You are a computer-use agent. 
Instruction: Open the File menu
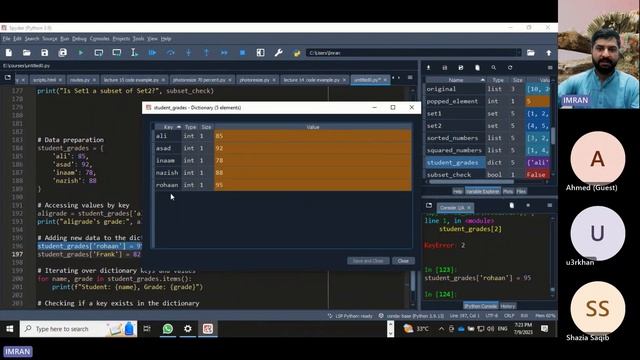coord(6,39)
